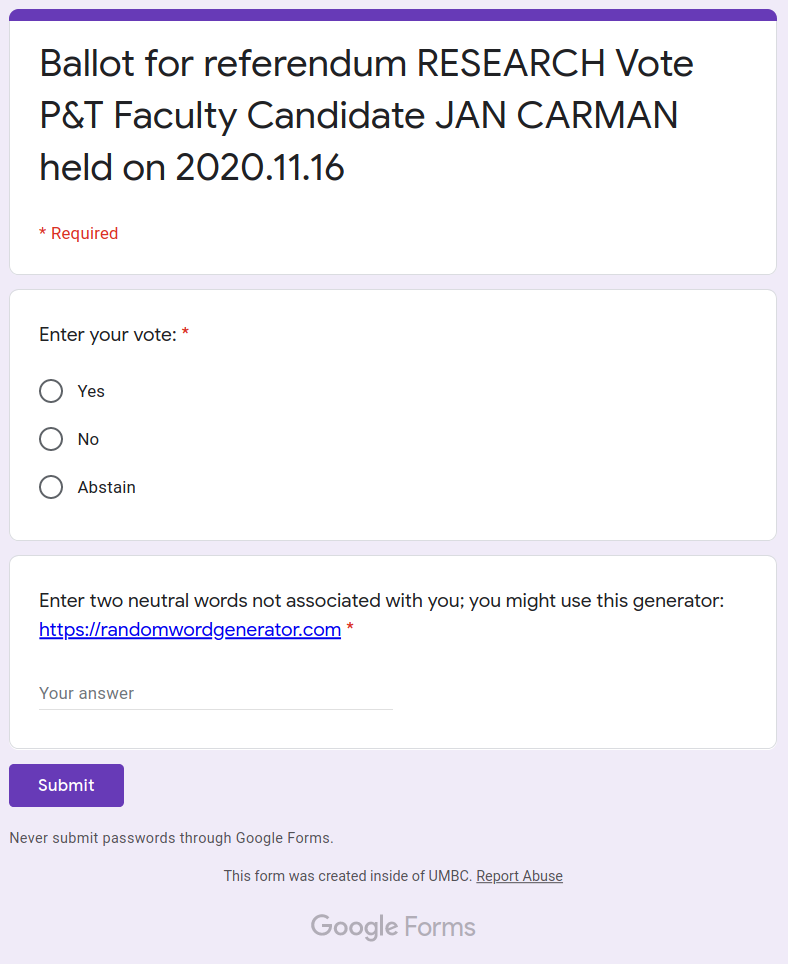788x964 pixels.
Task: Click the ballot title heading text
Action: 366,116
